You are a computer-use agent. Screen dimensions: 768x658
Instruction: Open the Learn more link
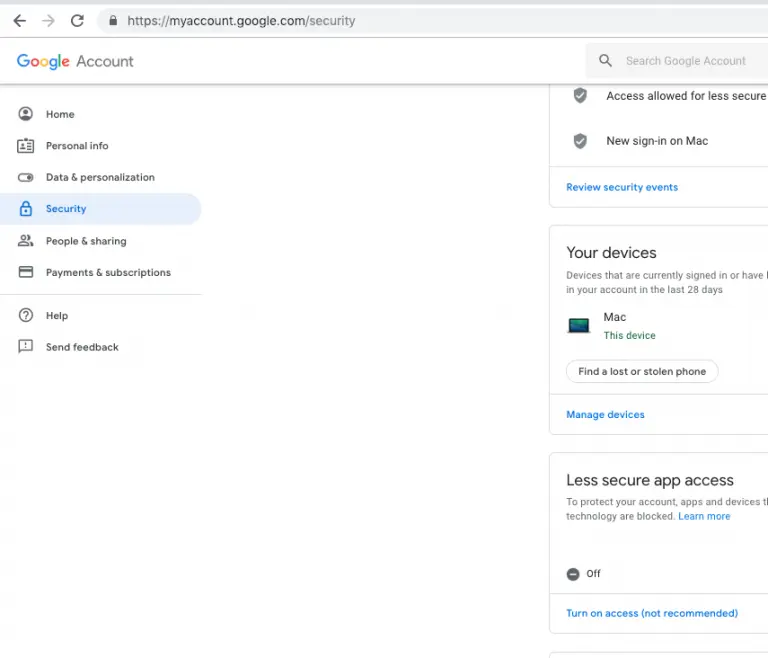click(x=704, y=516)
